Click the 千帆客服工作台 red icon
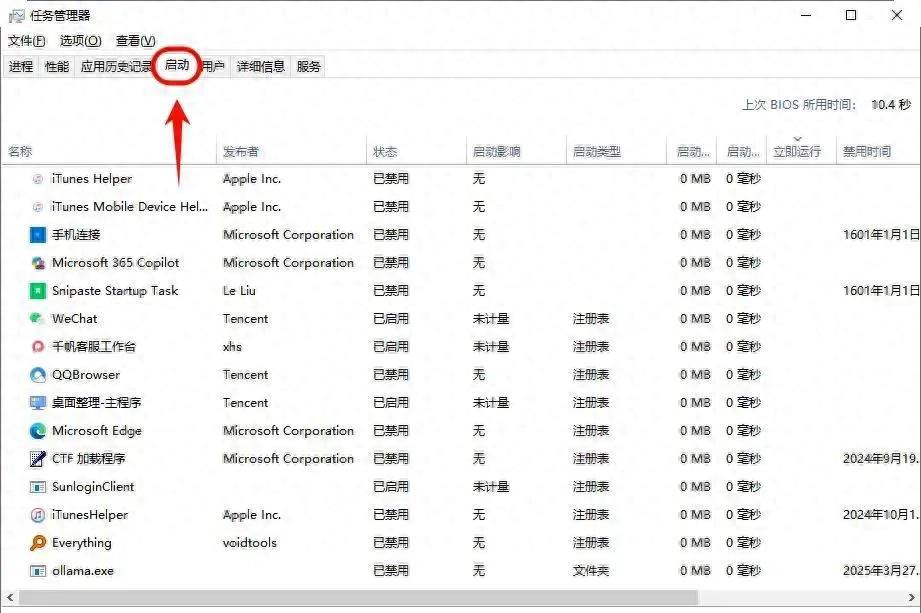This screenshot has height=613, width=921. pos(38,346)
